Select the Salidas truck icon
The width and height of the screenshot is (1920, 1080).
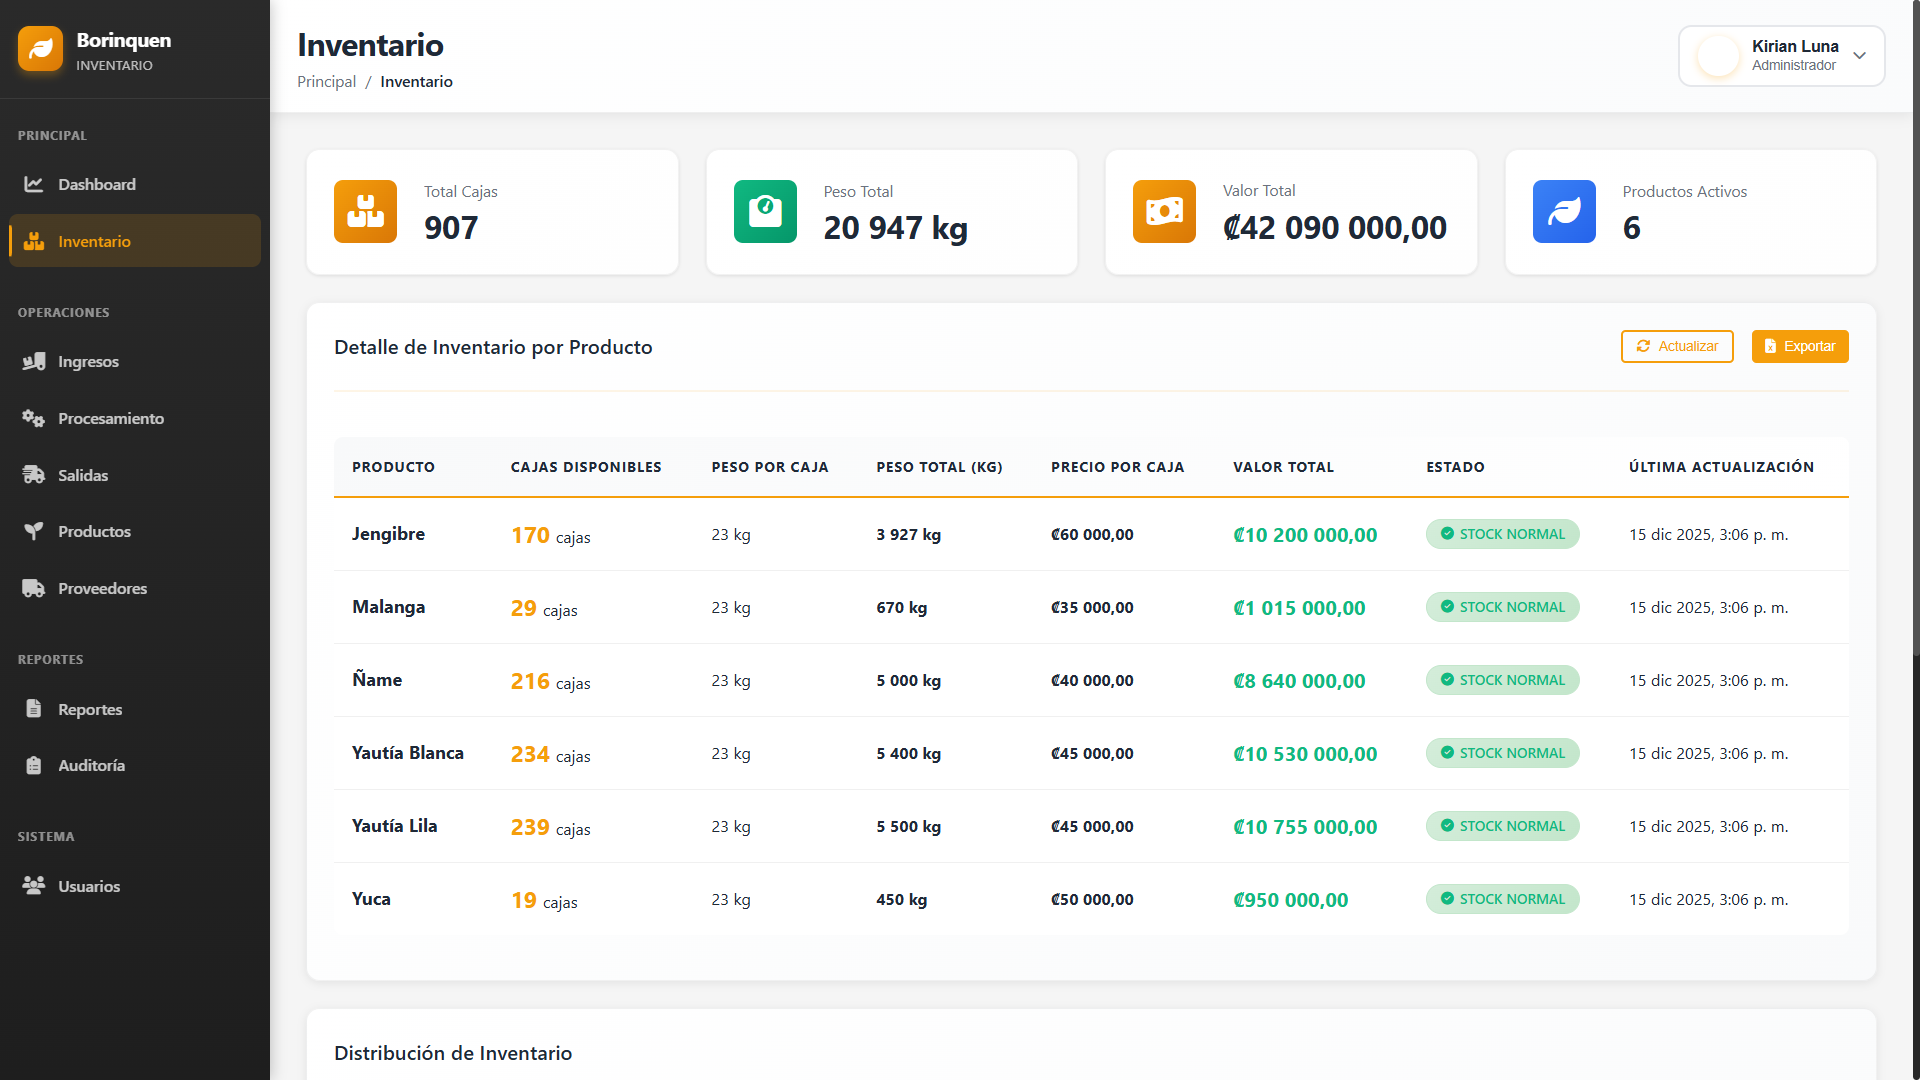[35, 475]
